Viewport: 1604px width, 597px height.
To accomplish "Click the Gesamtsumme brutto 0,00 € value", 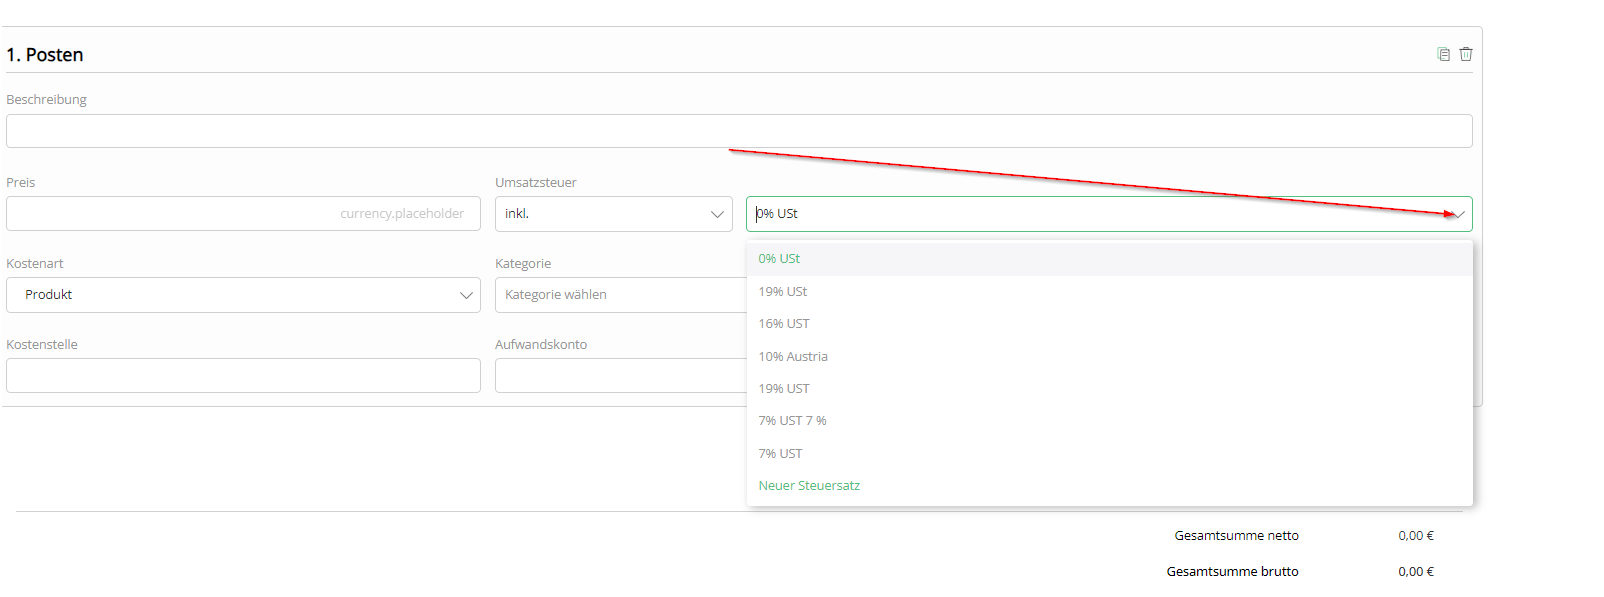I will (x=1416, y=572).
